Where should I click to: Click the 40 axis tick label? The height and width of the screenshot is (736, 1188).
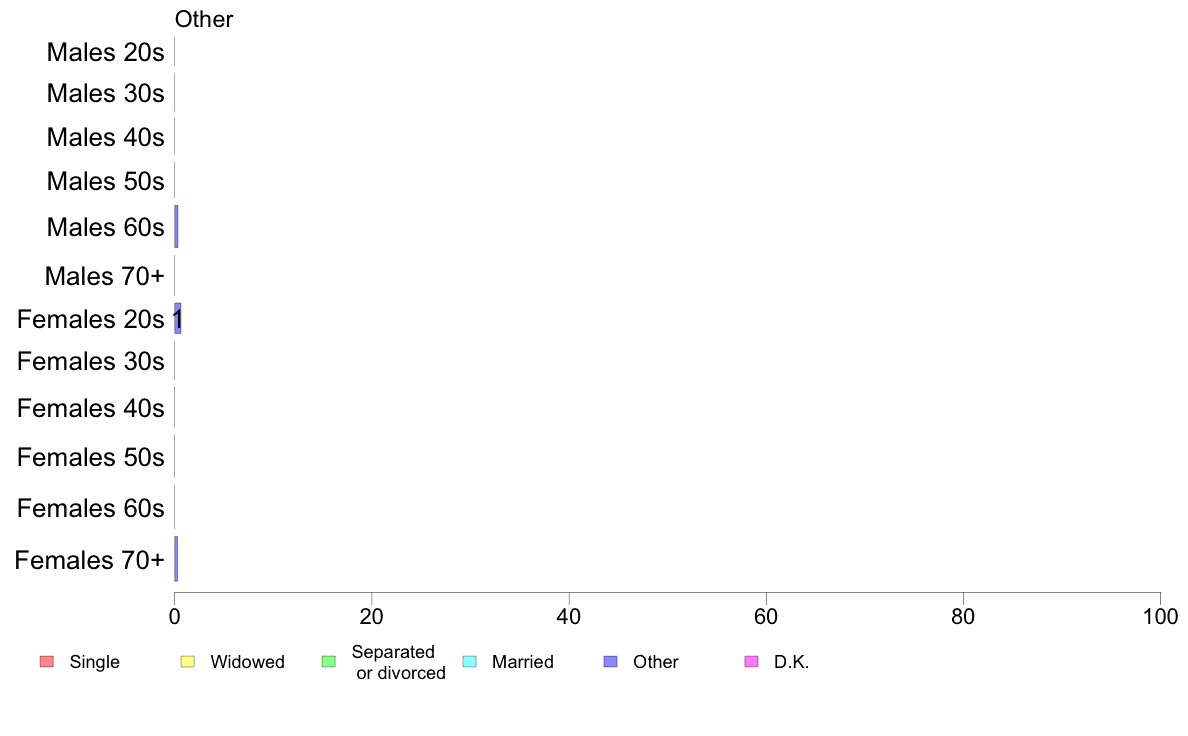pos(569,617)
